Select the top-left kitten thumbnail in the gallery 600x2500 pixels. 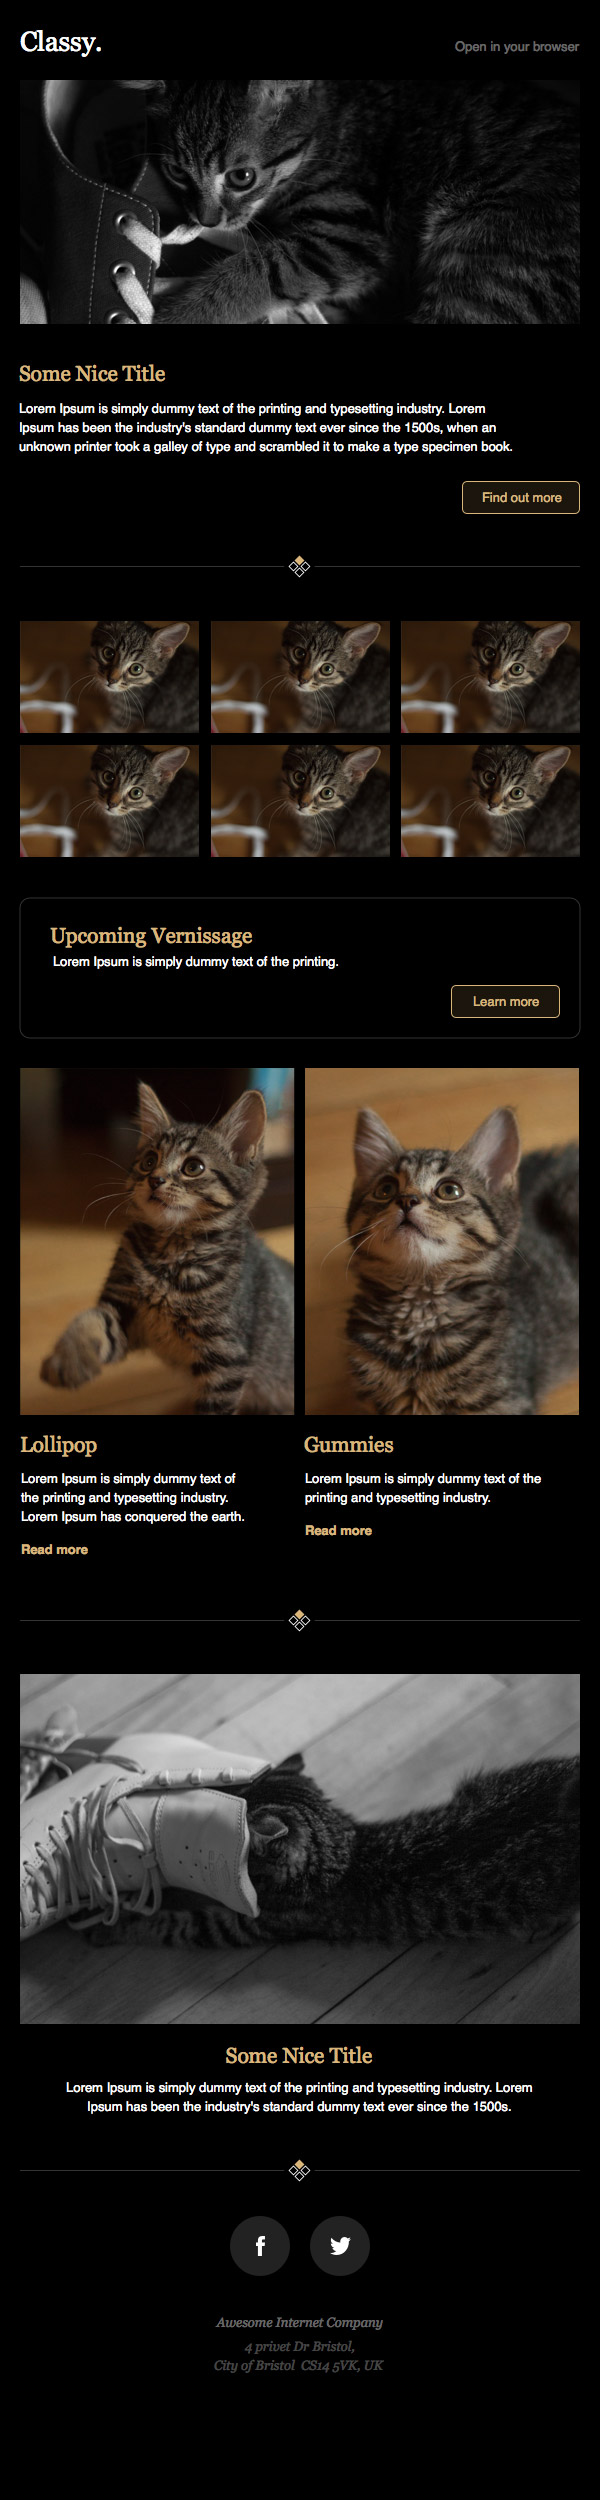[109, 677]
